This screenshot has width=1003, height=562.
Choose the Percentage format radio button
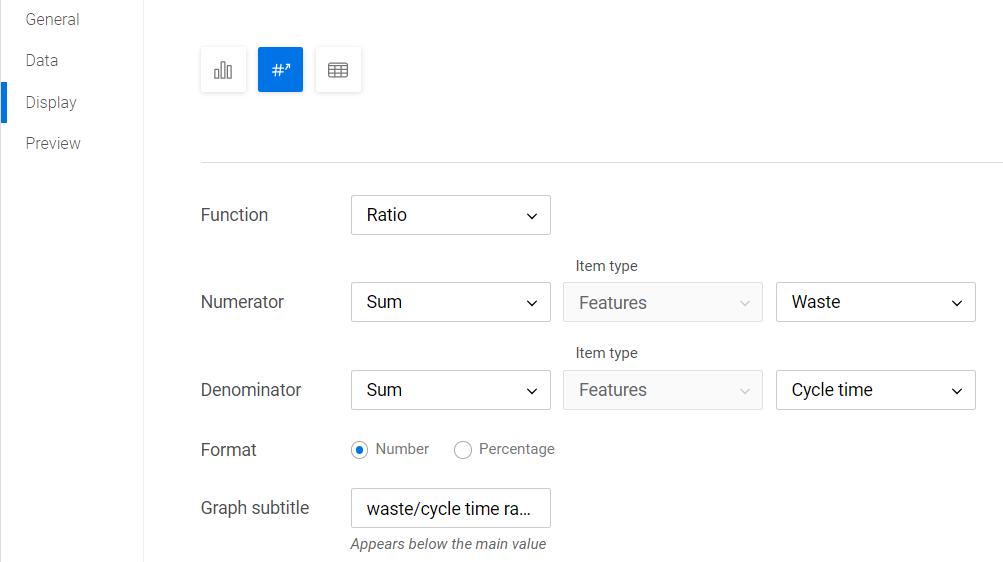(463, 450)
